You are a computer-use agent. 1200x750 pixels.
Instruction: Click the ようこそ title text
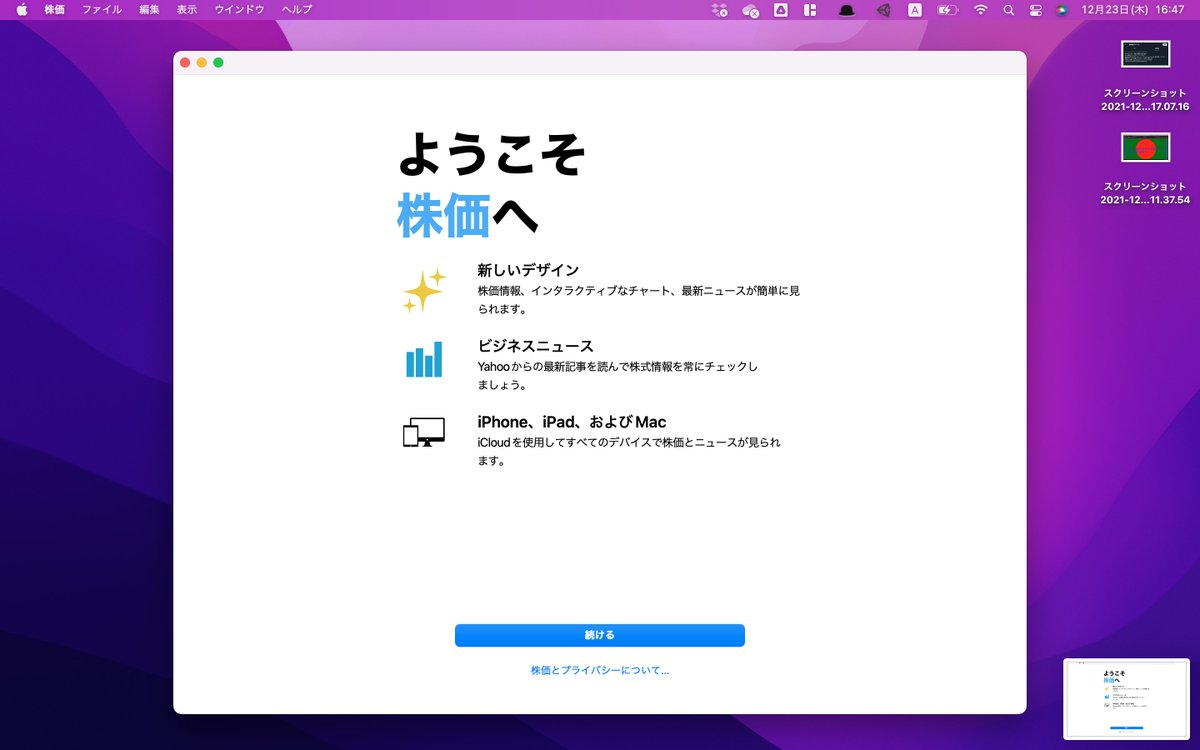tap(492, 154)
